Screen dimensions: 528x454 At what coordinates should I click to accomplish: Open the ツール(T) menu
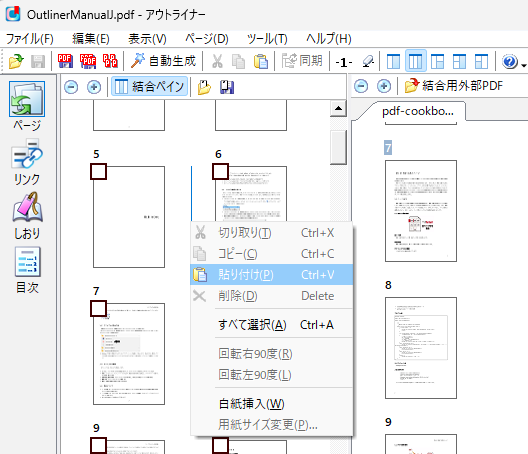[267, 39]
